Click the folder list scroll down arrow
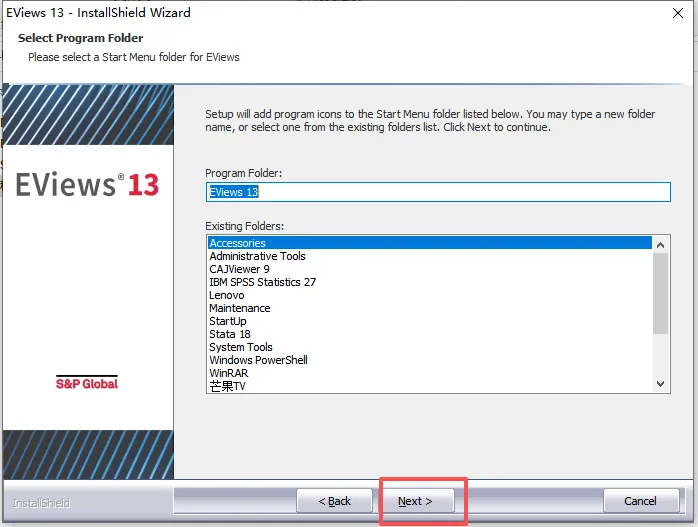 pos(661,384)
